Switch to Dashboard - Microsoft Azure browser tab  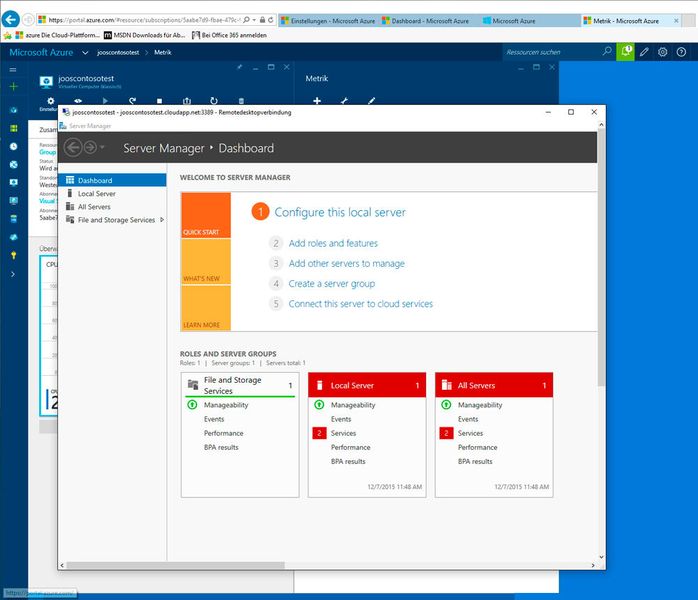point(429,20)
